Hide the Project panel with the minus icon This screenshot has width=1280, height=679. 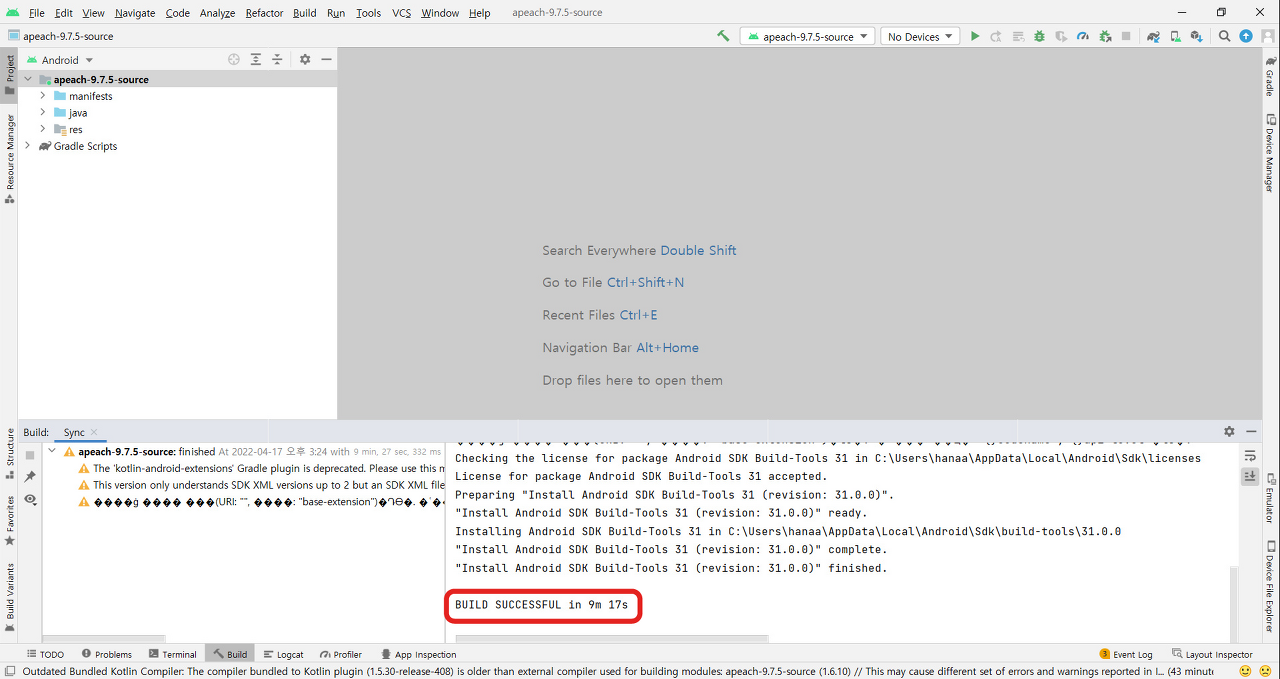pos(326,60)
